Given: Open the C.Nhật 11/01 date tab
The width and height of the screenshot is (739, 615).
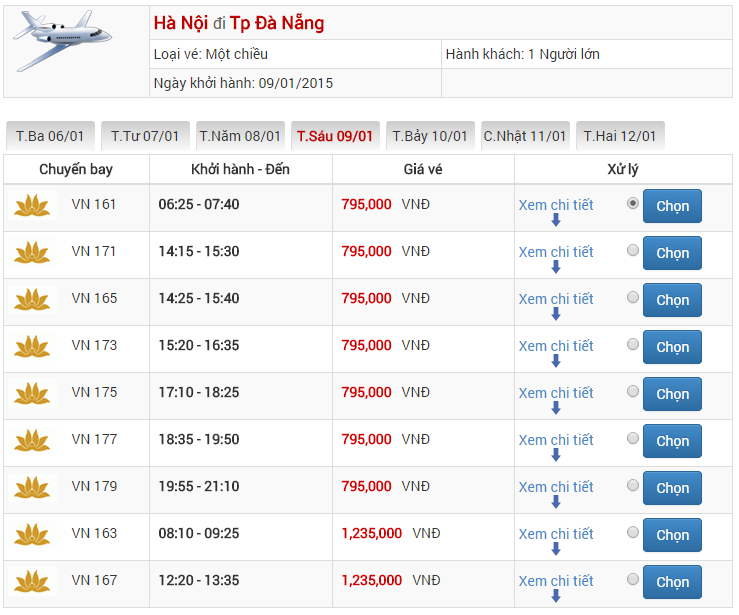Looking at the screenshot, I should [525, 136].
